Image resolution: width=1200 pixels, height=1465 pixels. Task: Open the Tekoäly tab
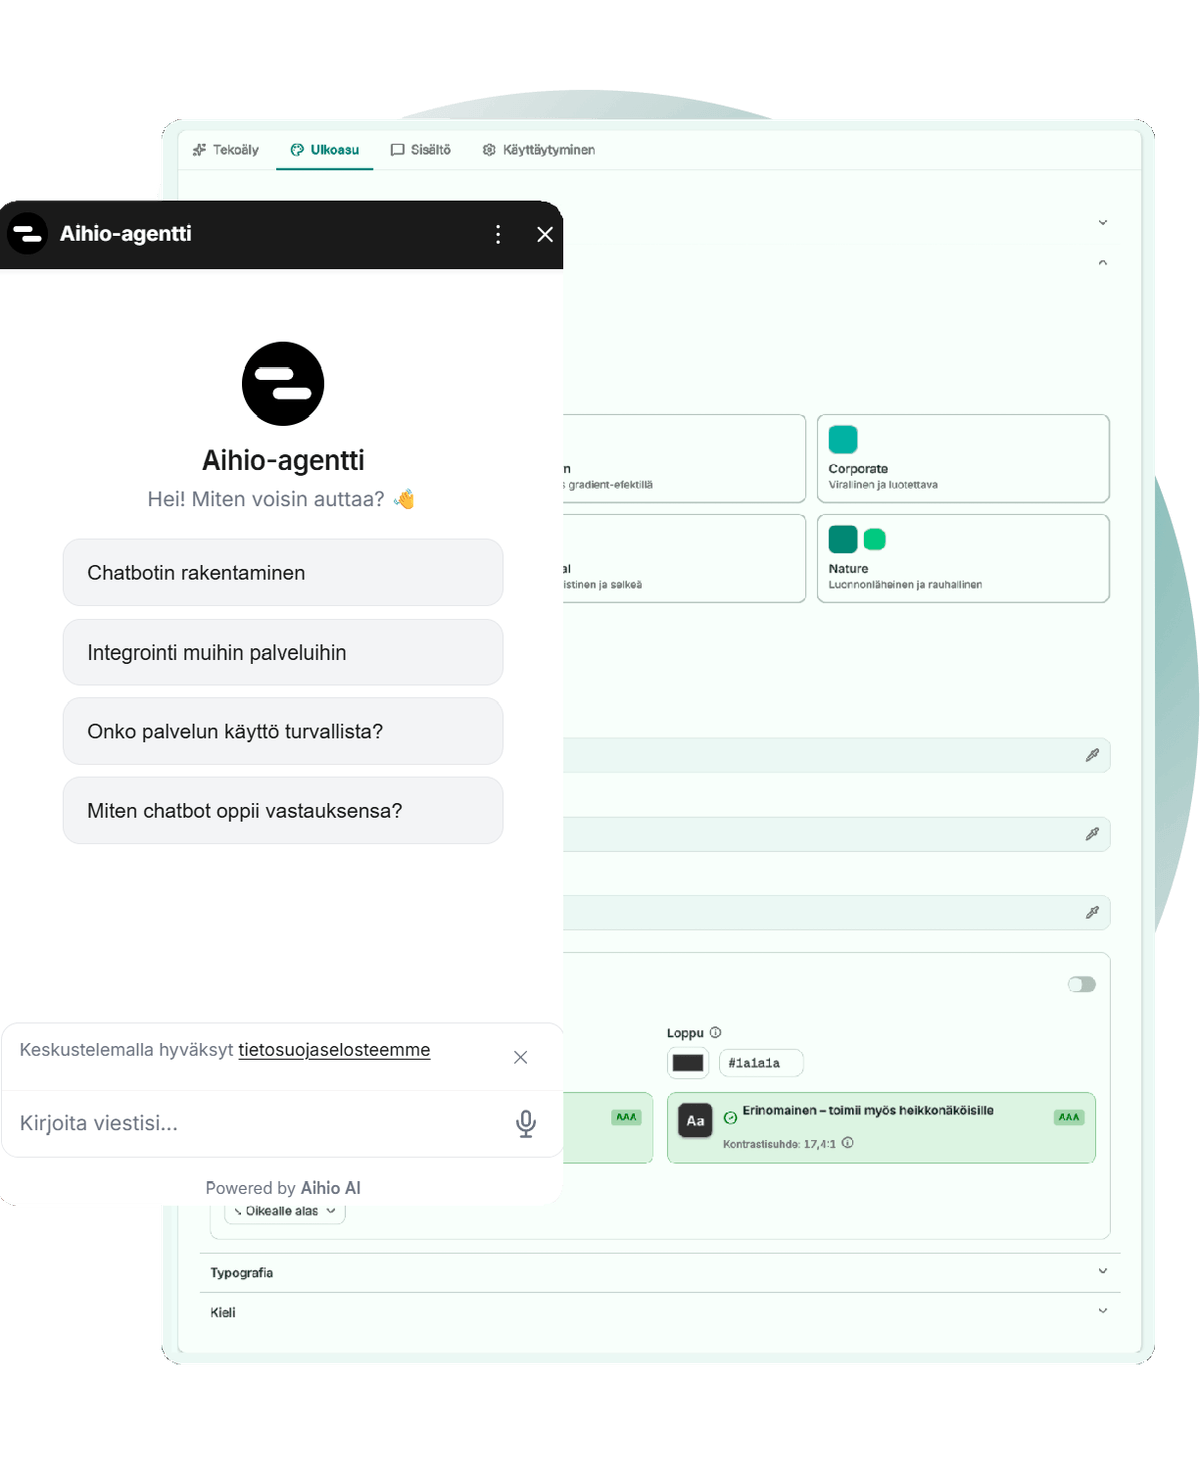pyautogui.click(x=226, y=150)
